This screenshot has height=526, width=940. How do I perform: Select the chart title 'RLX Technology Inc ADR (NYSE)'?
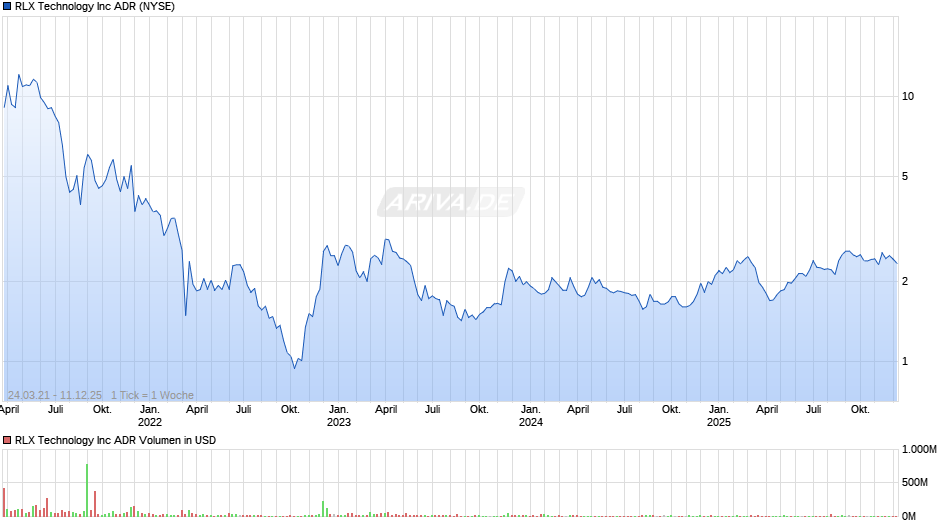coord(95,7)
